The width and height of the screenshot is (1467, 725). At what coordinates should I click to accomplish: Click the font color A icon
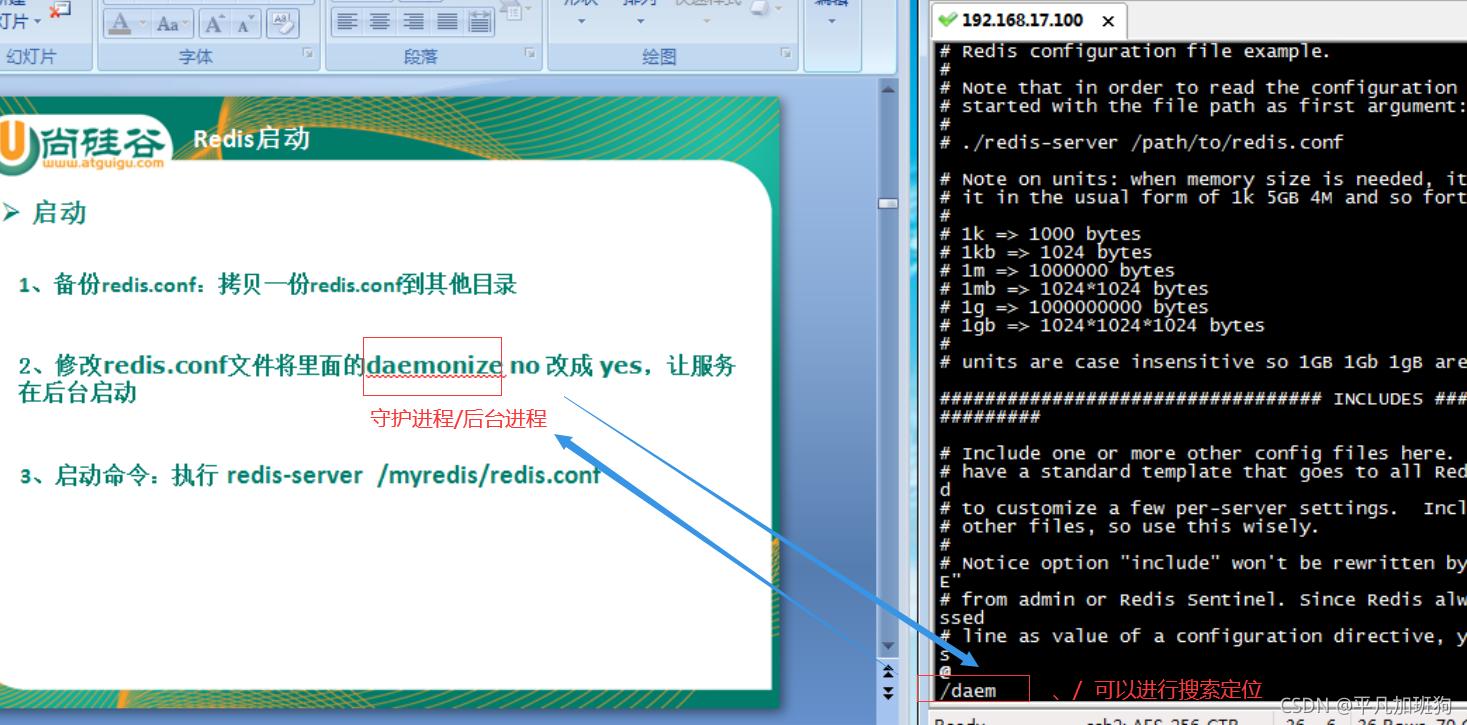[x=120, y=22]
